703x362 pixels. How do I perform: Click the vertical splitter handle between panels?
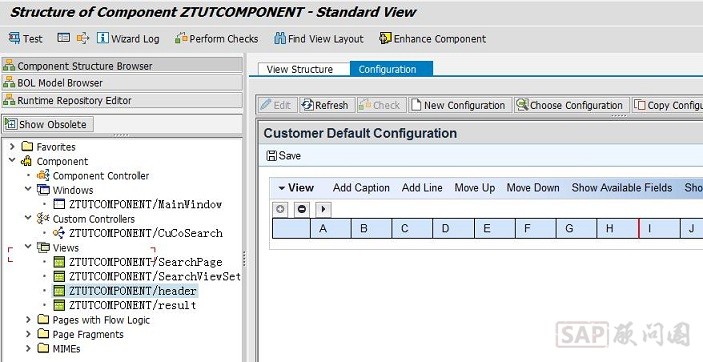244,259
